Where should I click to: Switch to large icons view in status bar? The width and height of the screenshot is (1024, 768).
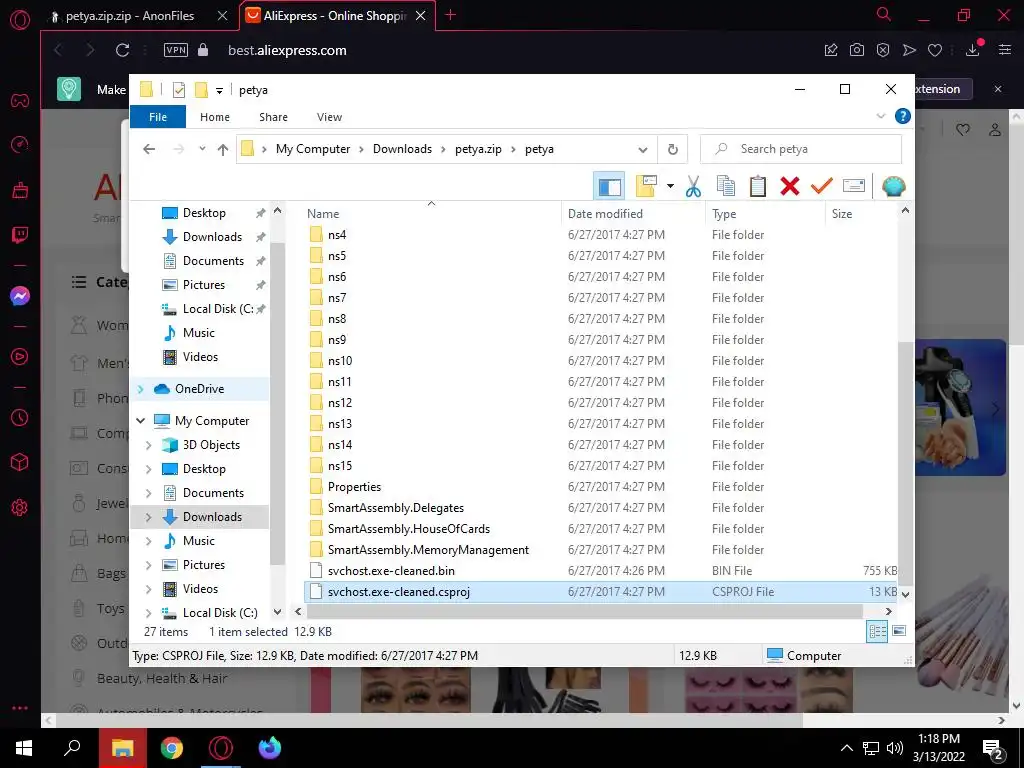coord(899,632)
